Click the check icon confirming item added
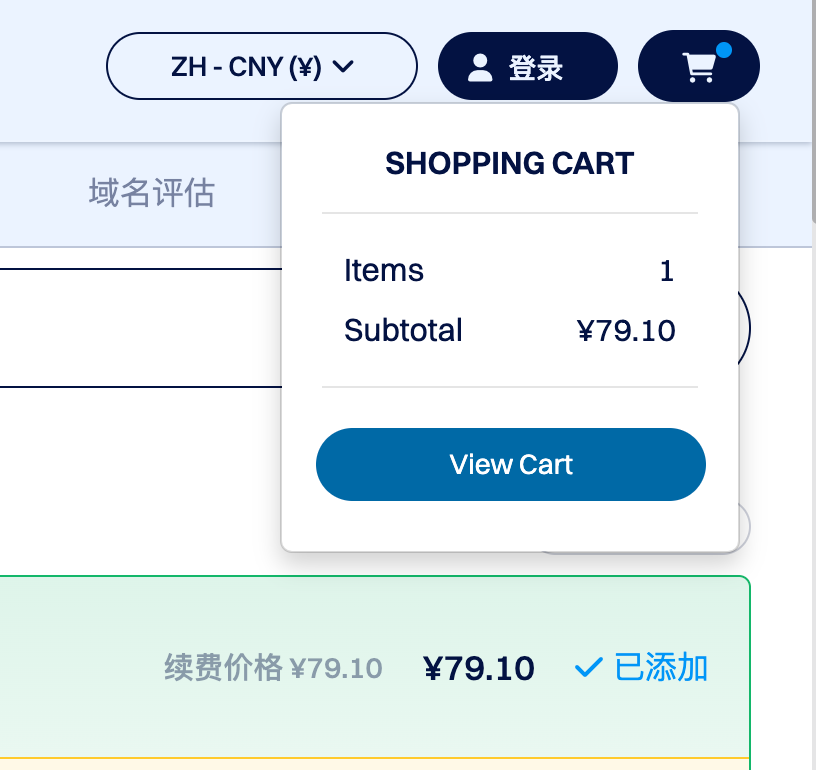This screenshot has width=816, height=770. pyautogui.click(x=588, y=668)
